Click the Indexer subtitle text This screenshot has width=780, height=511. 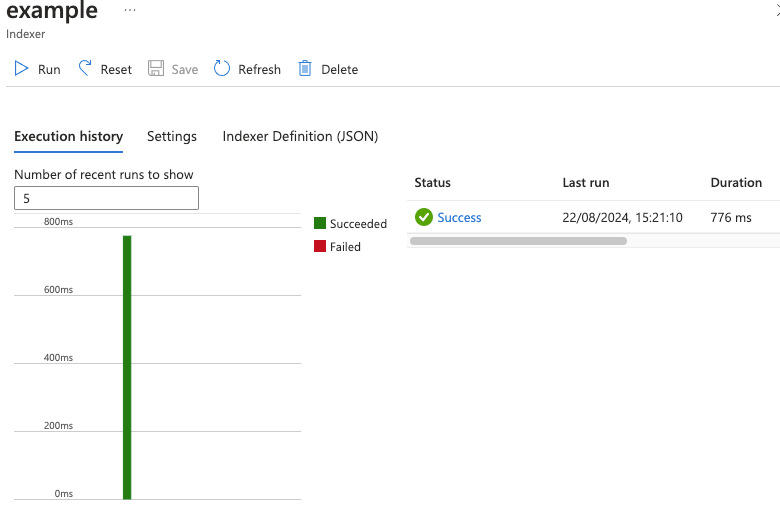[25, 34]
